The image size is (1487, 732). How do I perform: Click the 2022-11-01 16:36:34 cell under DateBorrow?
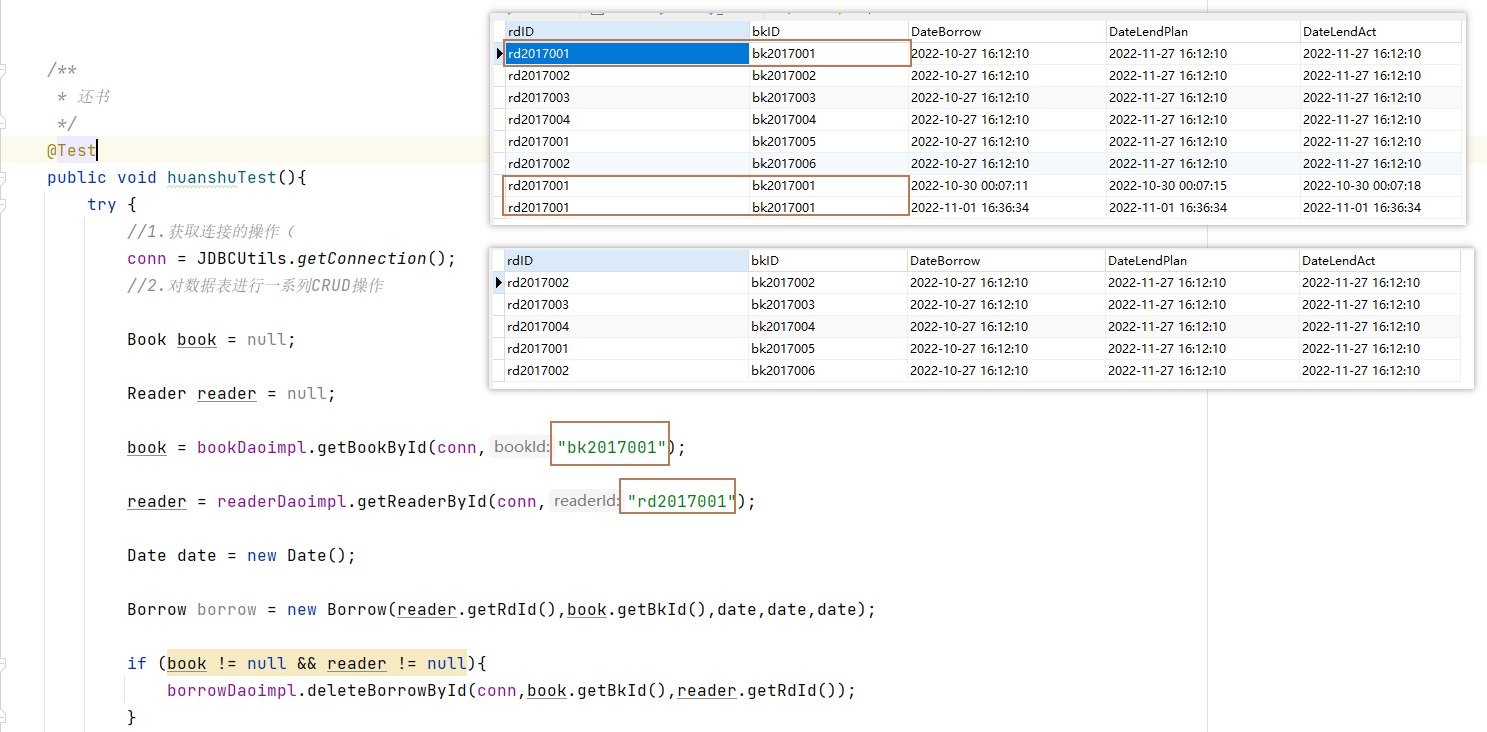coord(1007,207)
